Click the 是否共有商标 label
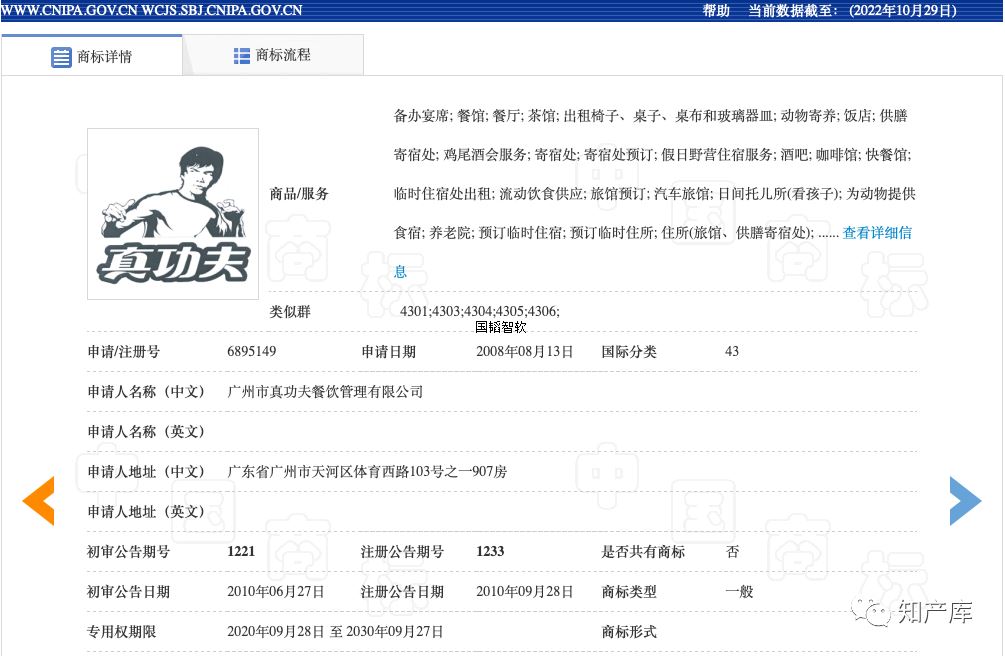This screenshot has width=1005, height=656. pos(643,551)
